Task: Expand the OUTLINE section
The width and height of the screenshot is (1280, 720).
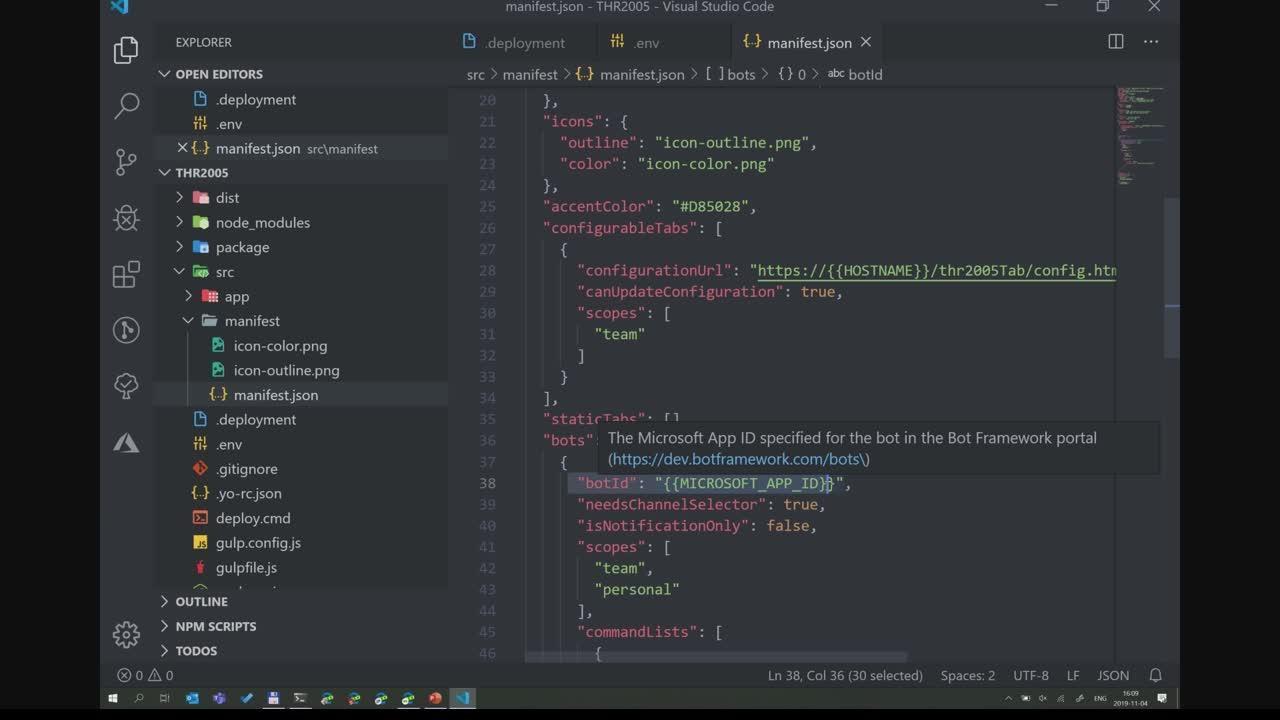Action: point(201,601)
